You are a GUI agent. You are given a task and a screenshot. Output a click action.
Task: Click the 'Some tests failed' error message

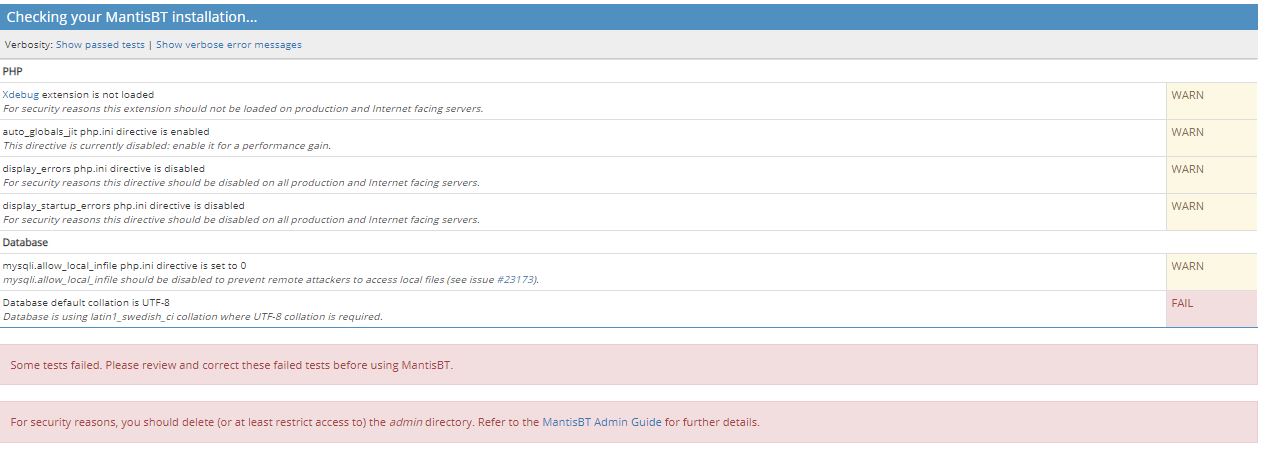click(231, 365)
